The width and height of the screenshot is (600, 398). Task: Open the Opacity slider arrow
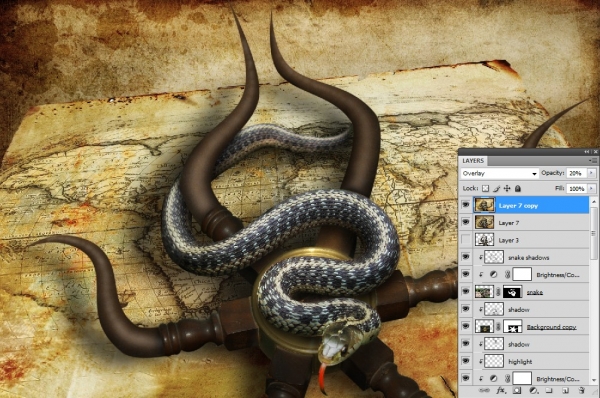point(592,173)
